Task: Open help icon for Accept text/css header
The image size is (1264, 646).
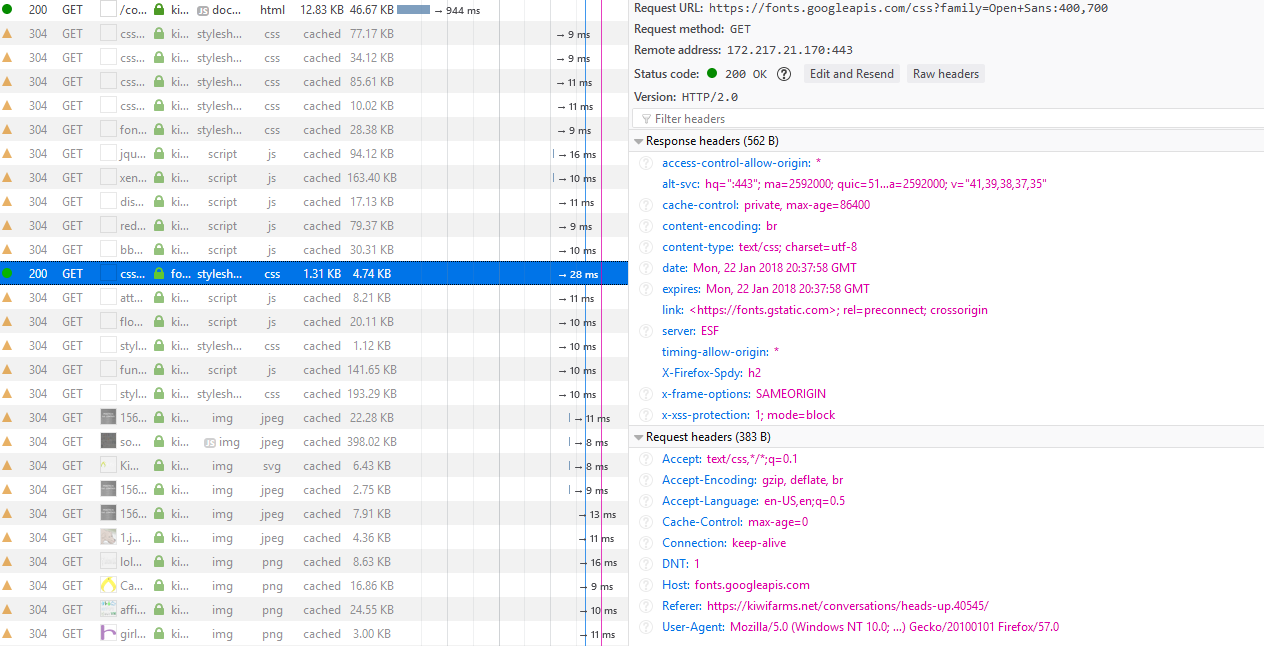Action: (x=646, y=459)
